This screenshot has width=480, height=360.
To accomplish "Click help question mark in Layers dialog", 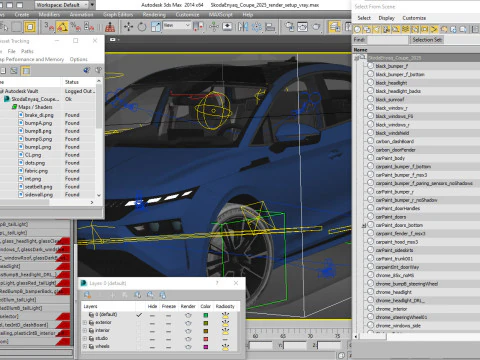I will [x=217, y=283].
